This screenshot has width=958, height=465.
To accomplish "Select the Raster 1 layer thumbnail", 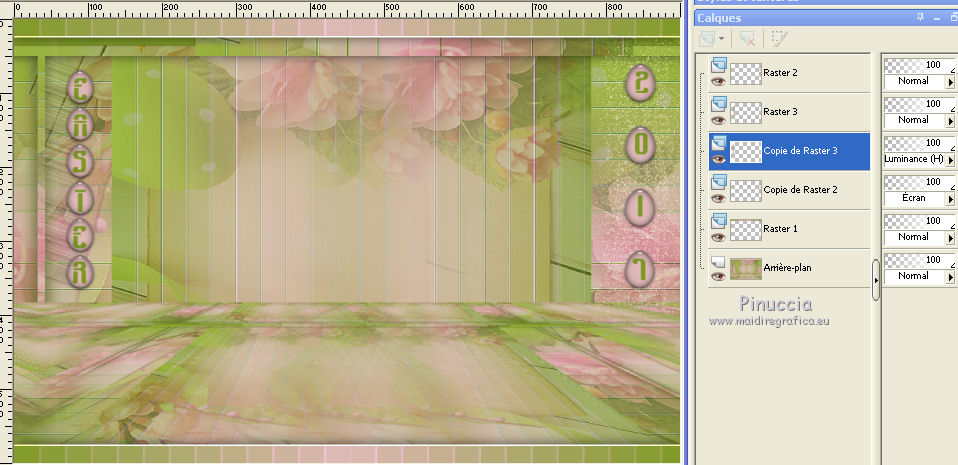I will (745, 230).
